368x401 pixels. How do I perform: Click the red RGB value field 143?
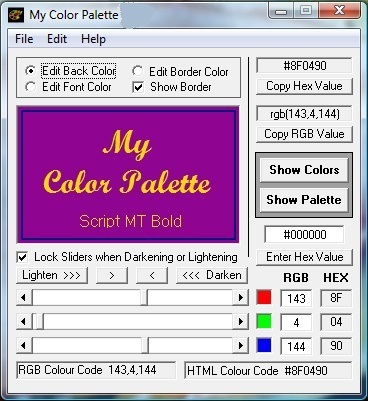296,298
